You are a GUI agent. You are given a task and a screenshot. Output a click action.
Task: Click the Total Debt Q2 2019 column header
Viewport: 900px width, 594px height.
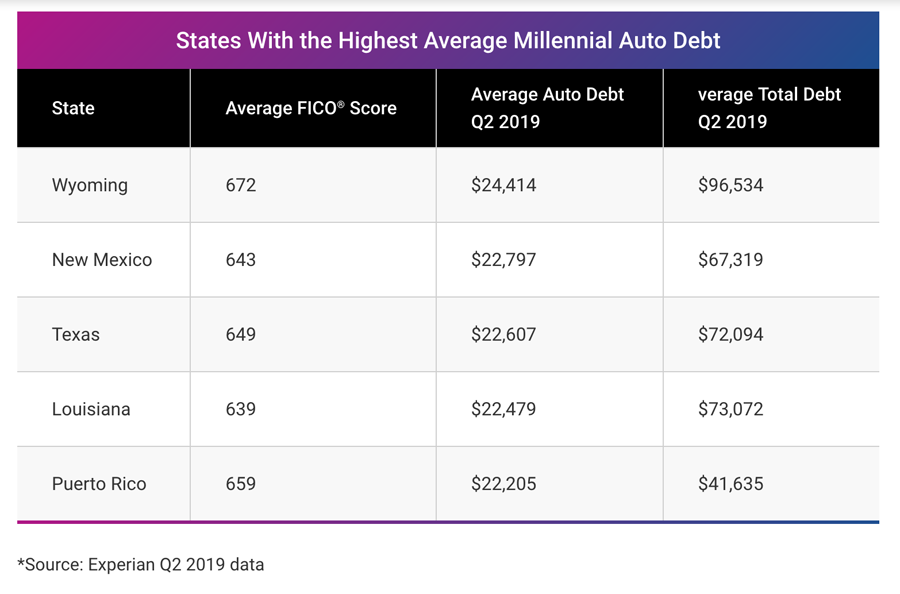point(769,108)
